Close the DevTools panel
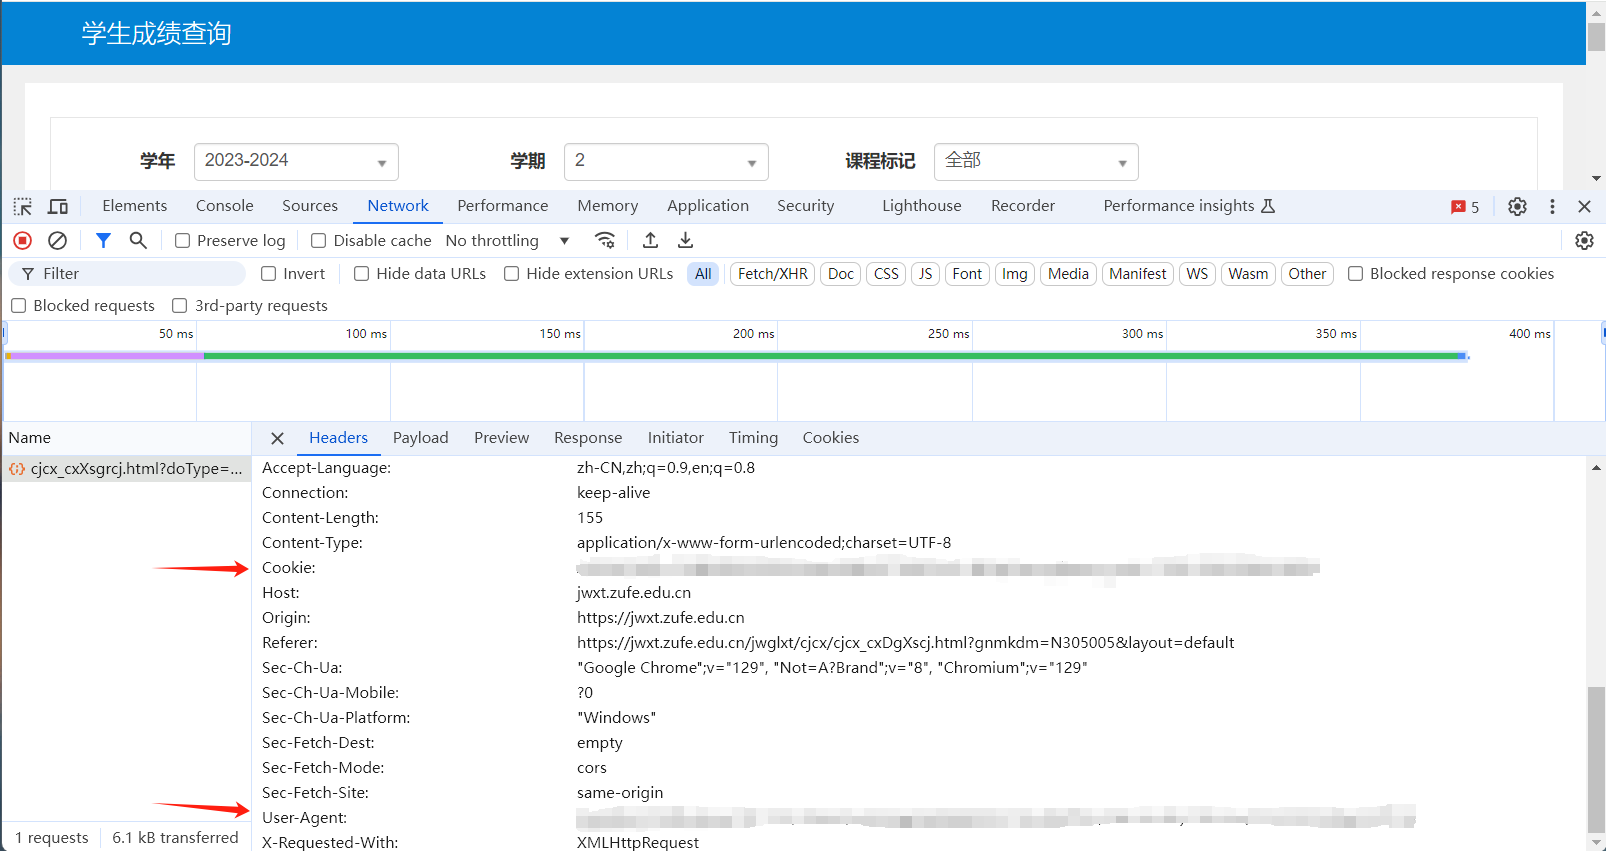Image resolution: width=1606 pixels, height=851 pixels. click(1584, 206)
